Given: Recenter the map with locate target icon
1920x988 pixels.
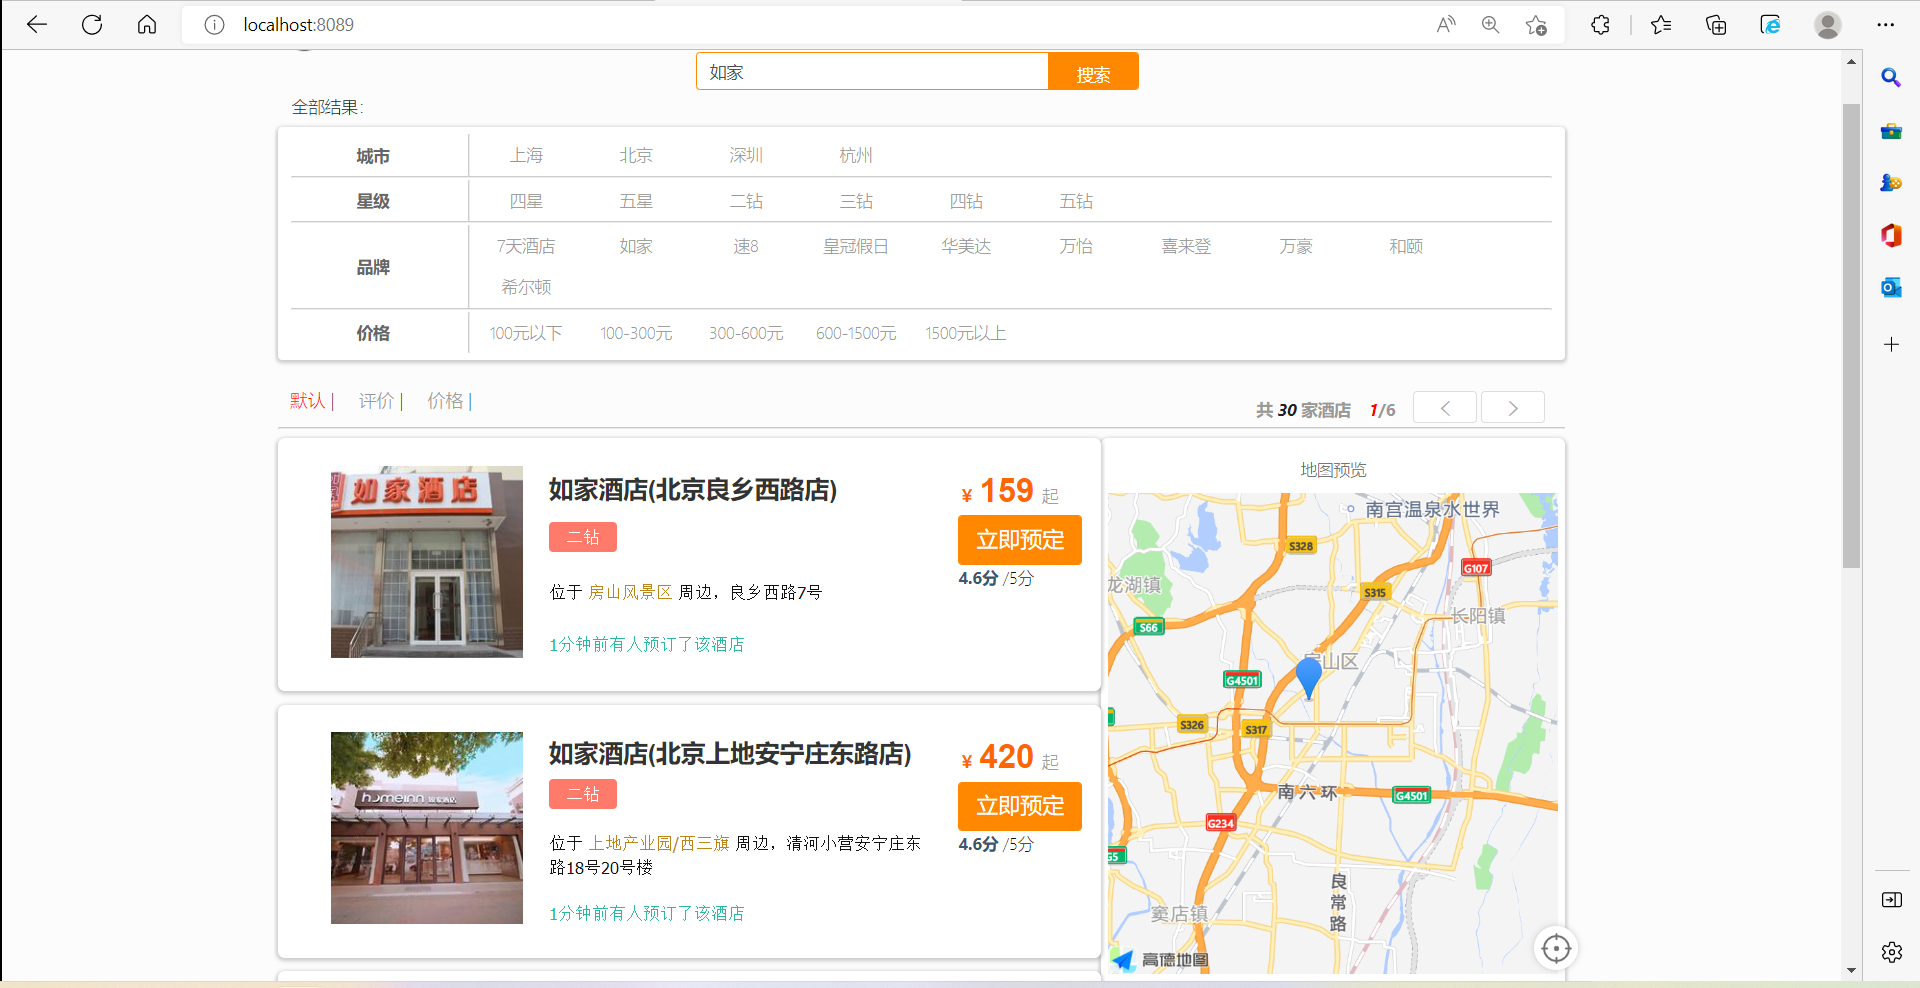Looking at the screenshot, I should [x=1556, y=948].
